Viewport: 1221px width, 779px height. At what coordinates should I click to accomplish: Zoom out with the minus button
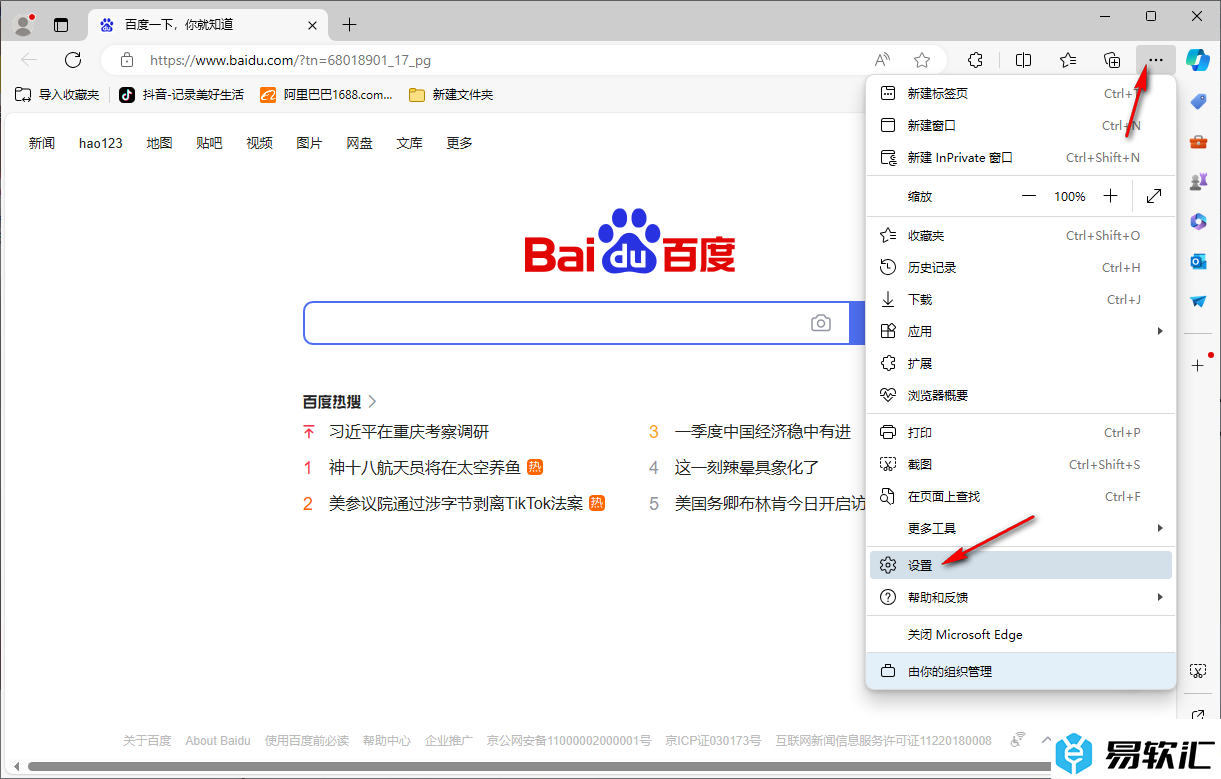1030,196
